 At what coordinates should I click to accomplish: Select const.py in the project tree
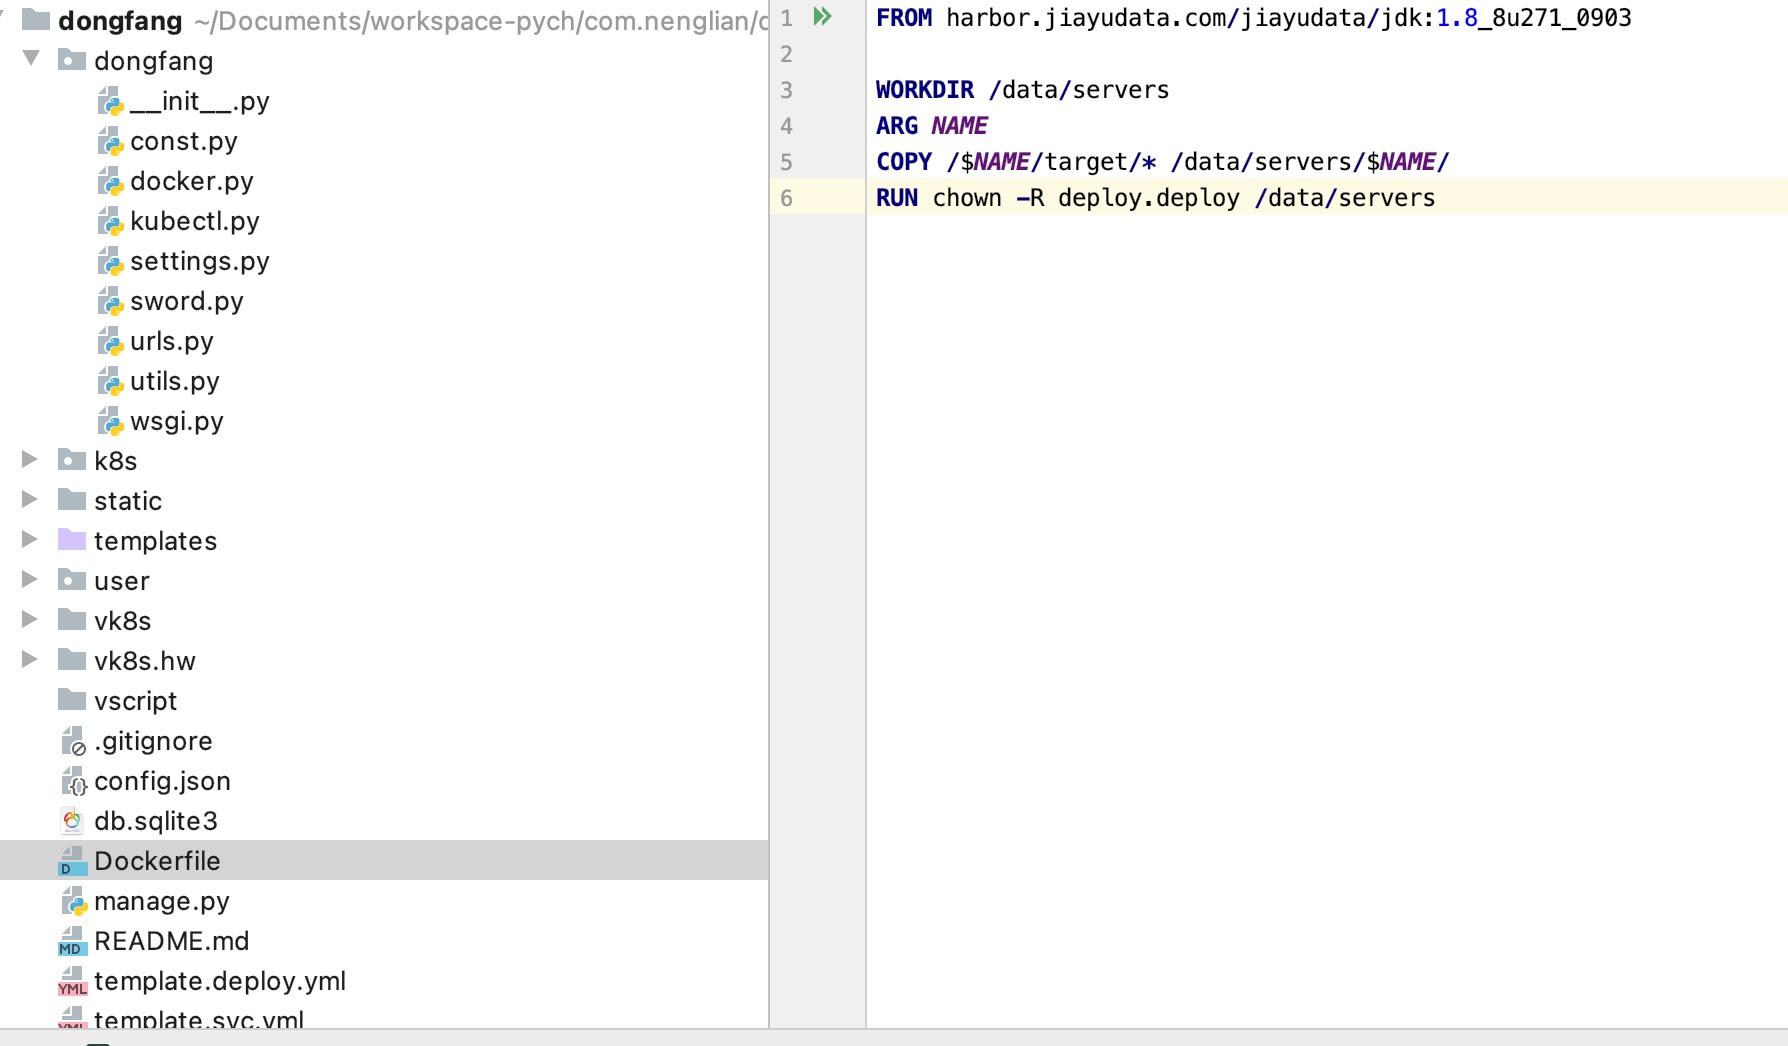click(x=384, y=141)
